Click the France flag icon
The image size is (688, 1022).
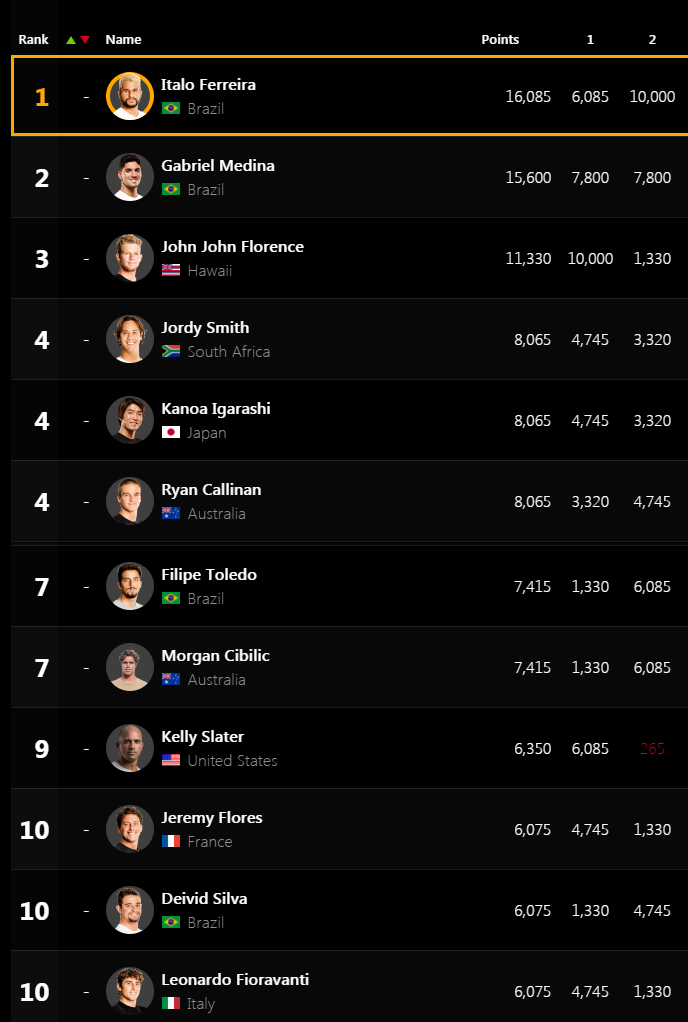tap(171, 841)
